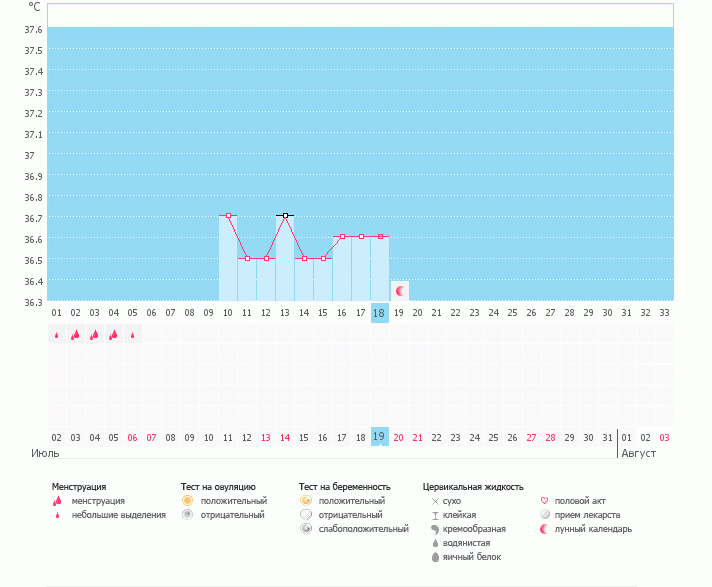Image resolution: width=712 pixels, height=587 pixels.
Task: Click the heart icon for половой акт
Action: (x=544, y=500)
